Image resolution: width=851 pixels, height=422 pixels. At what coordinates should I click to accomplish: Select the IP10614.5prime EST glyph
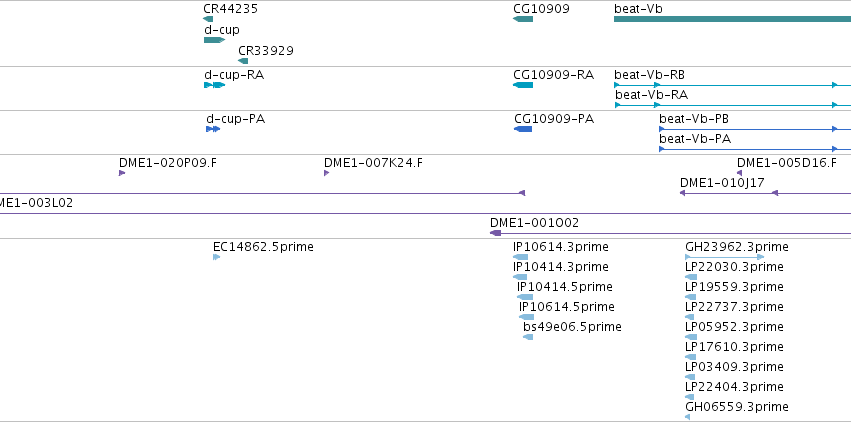526,317
